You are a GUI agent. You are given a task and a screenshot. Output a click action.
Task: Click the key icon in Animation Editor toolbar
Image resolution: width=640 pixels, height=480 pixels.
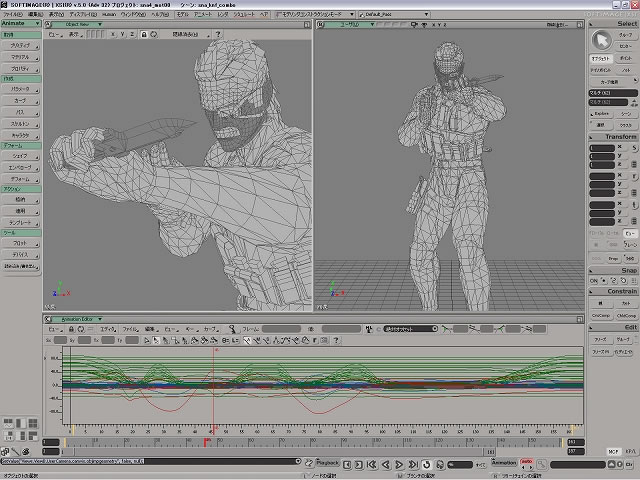pyautogui.click(x=232, y=328)
